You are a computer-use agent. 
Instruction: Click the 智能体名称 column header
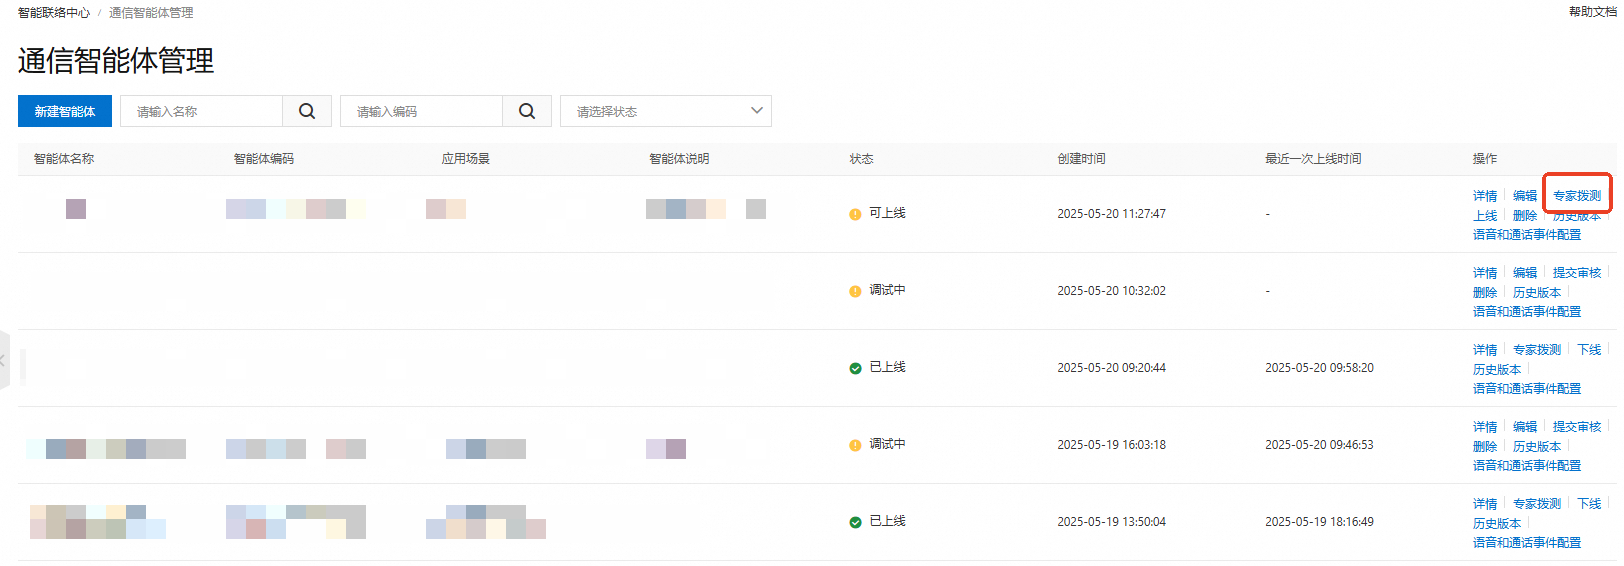[64, 159]
